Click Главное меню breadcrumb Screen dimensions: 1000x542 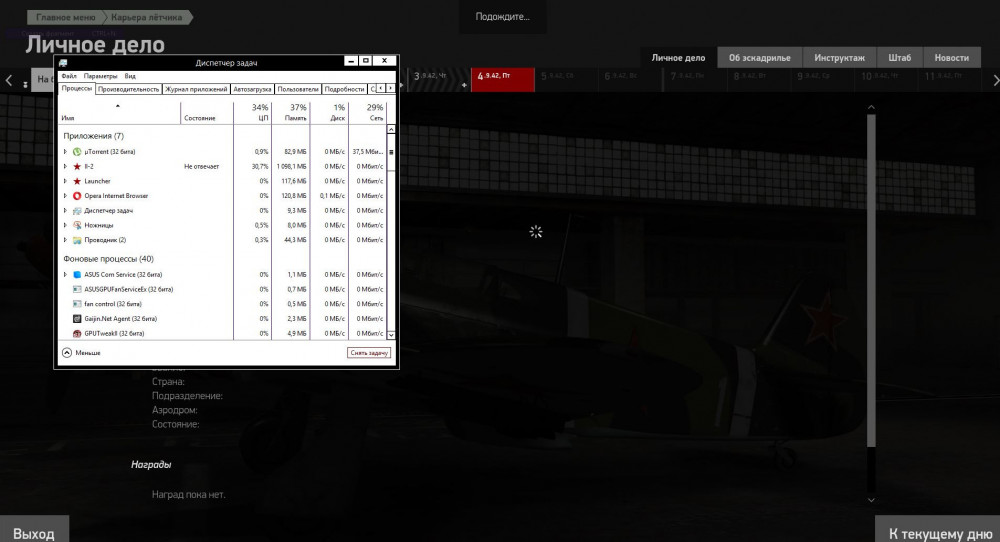coord(65,17)
